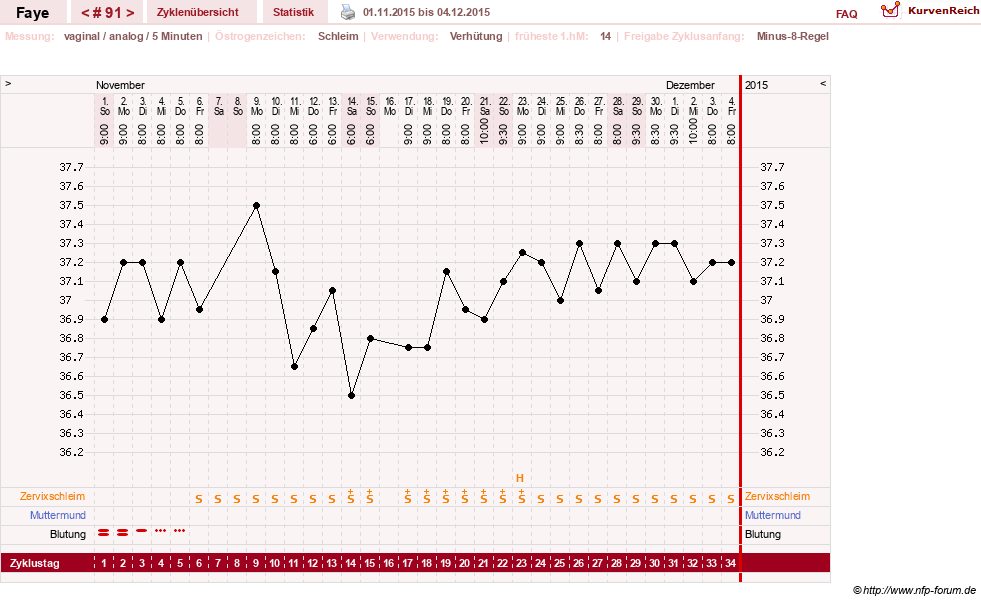Viewport: 981px width, 602px height.
Task: Click the S mucus symbol on day 34
Action: click(731, 499)
